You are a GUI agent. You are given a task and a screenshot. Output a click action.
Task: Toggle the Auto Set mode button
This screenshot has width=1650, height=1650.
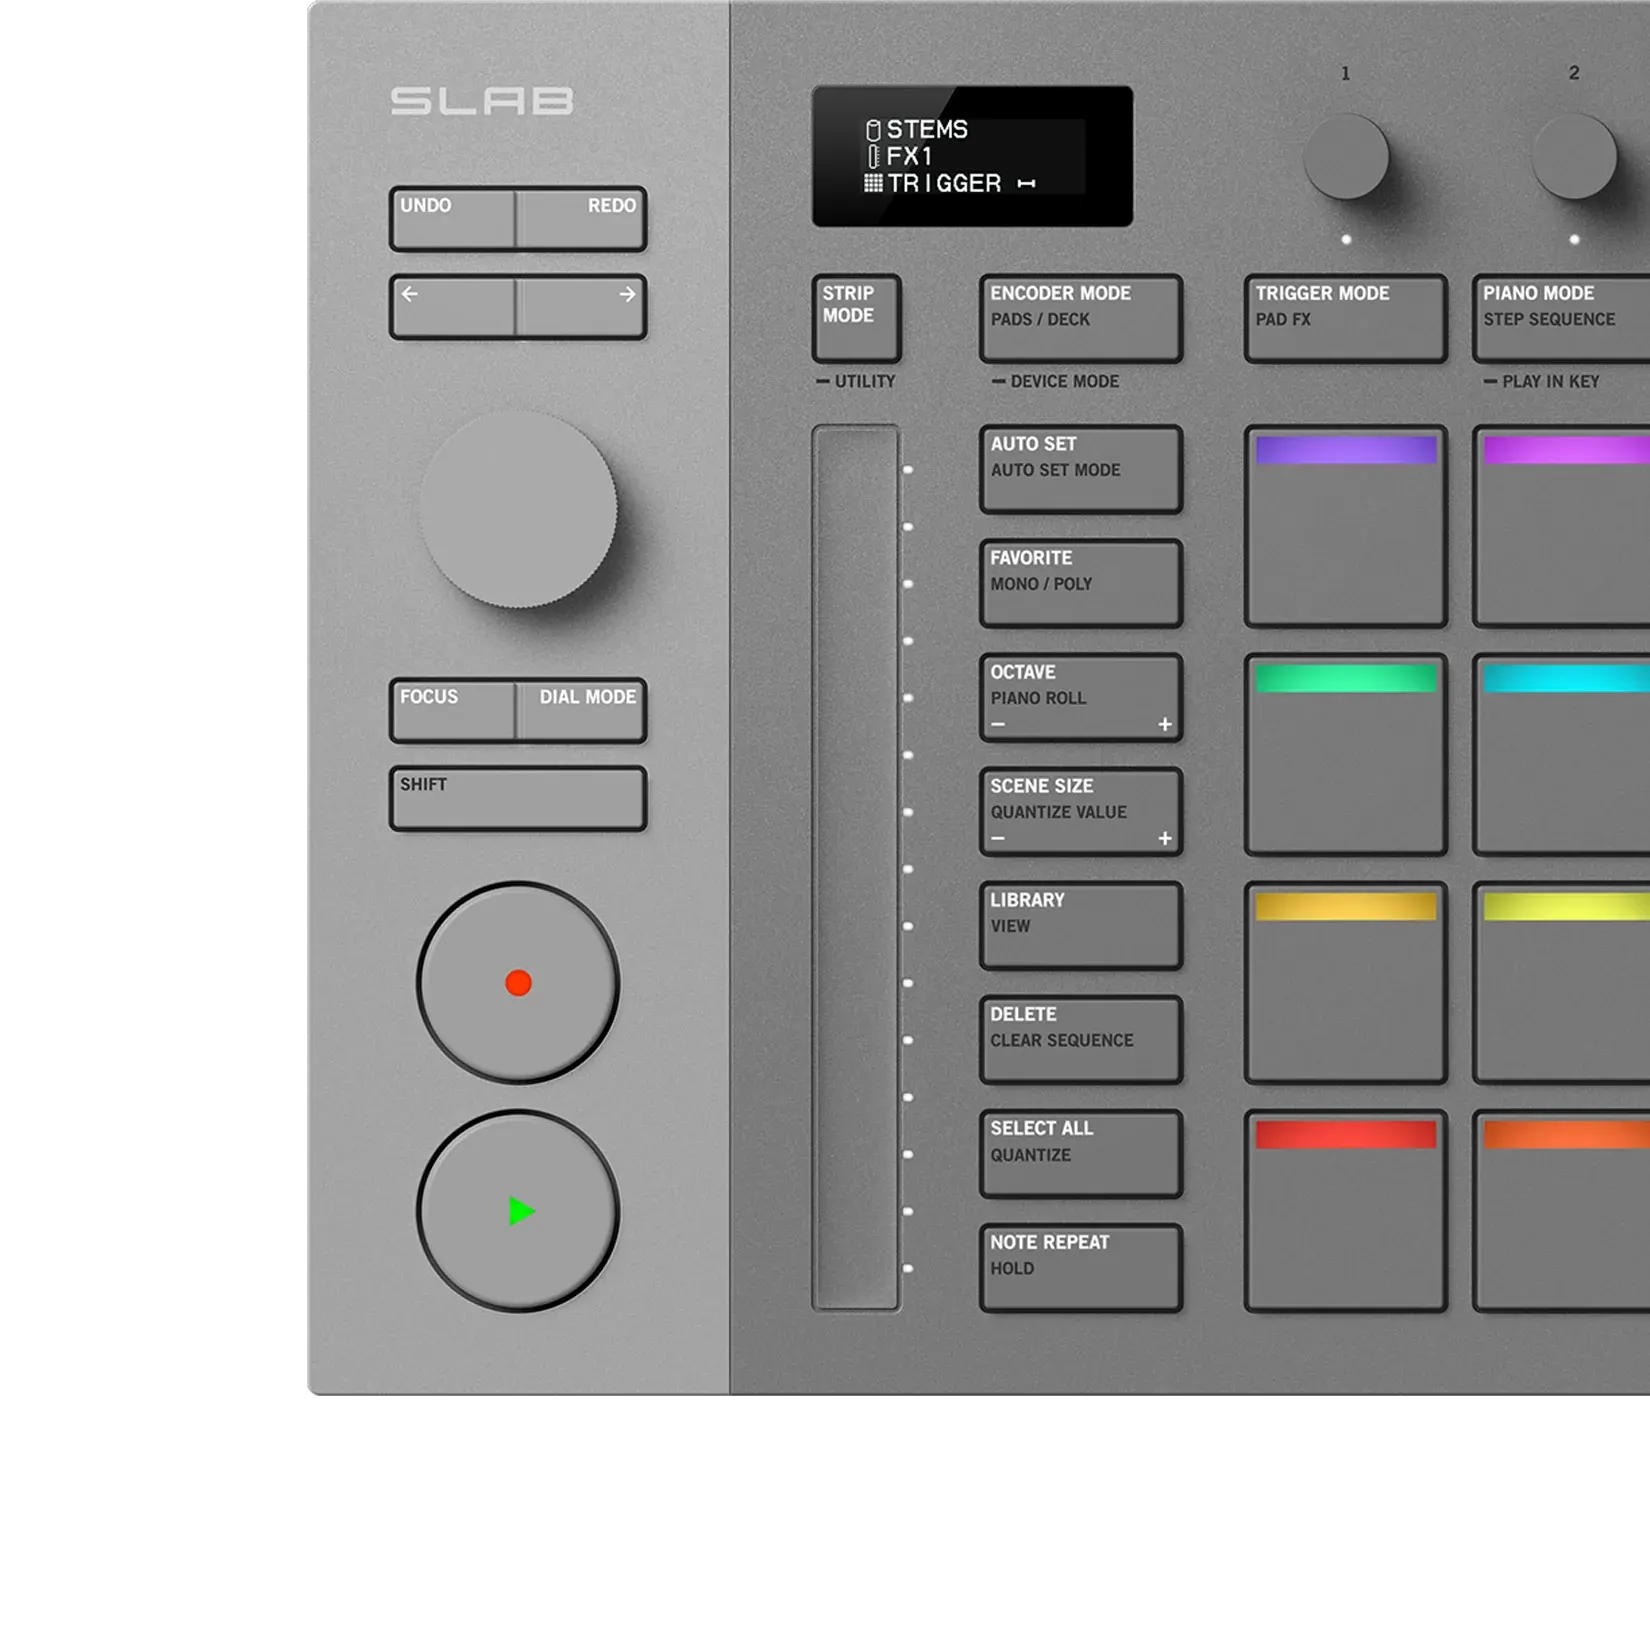1080,469
